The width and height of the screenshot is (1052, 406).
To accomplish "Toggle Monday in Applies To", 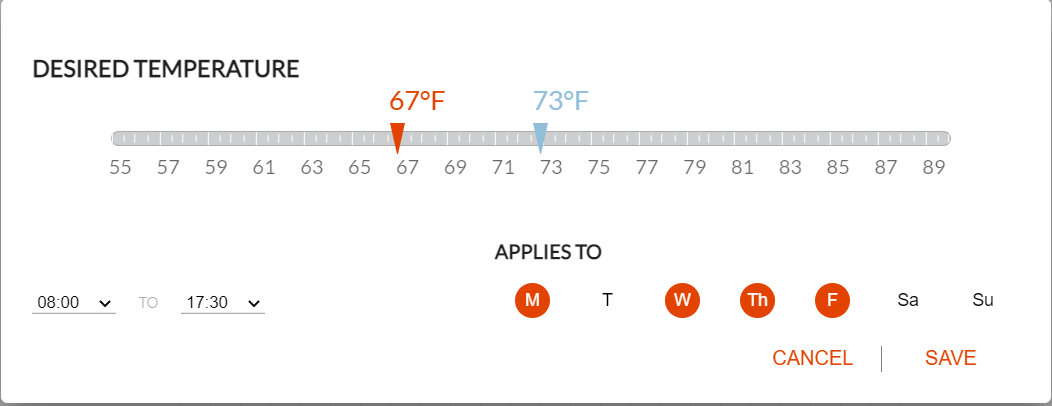I will pos(532,300).
